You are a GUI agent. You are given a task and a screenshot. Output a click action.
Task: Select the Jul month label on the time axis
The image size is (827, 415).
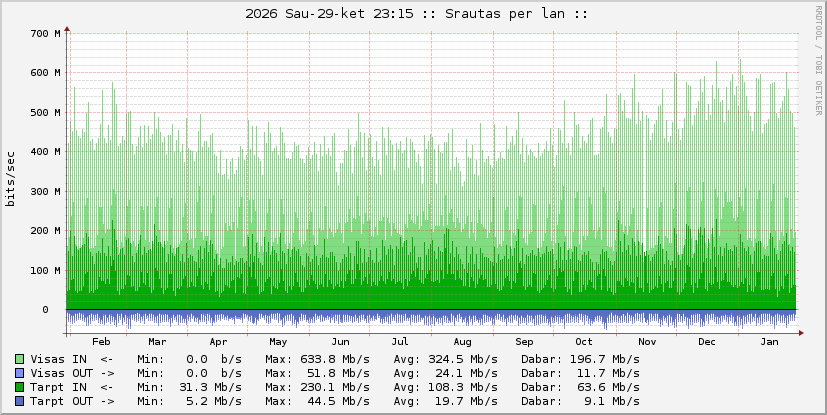pos(400,342)
